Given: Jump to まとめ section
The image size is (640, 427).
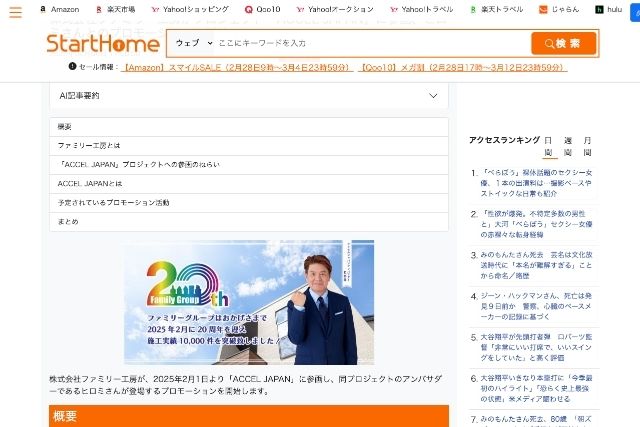Looking at the screenshot, I should tap(249, 222).
